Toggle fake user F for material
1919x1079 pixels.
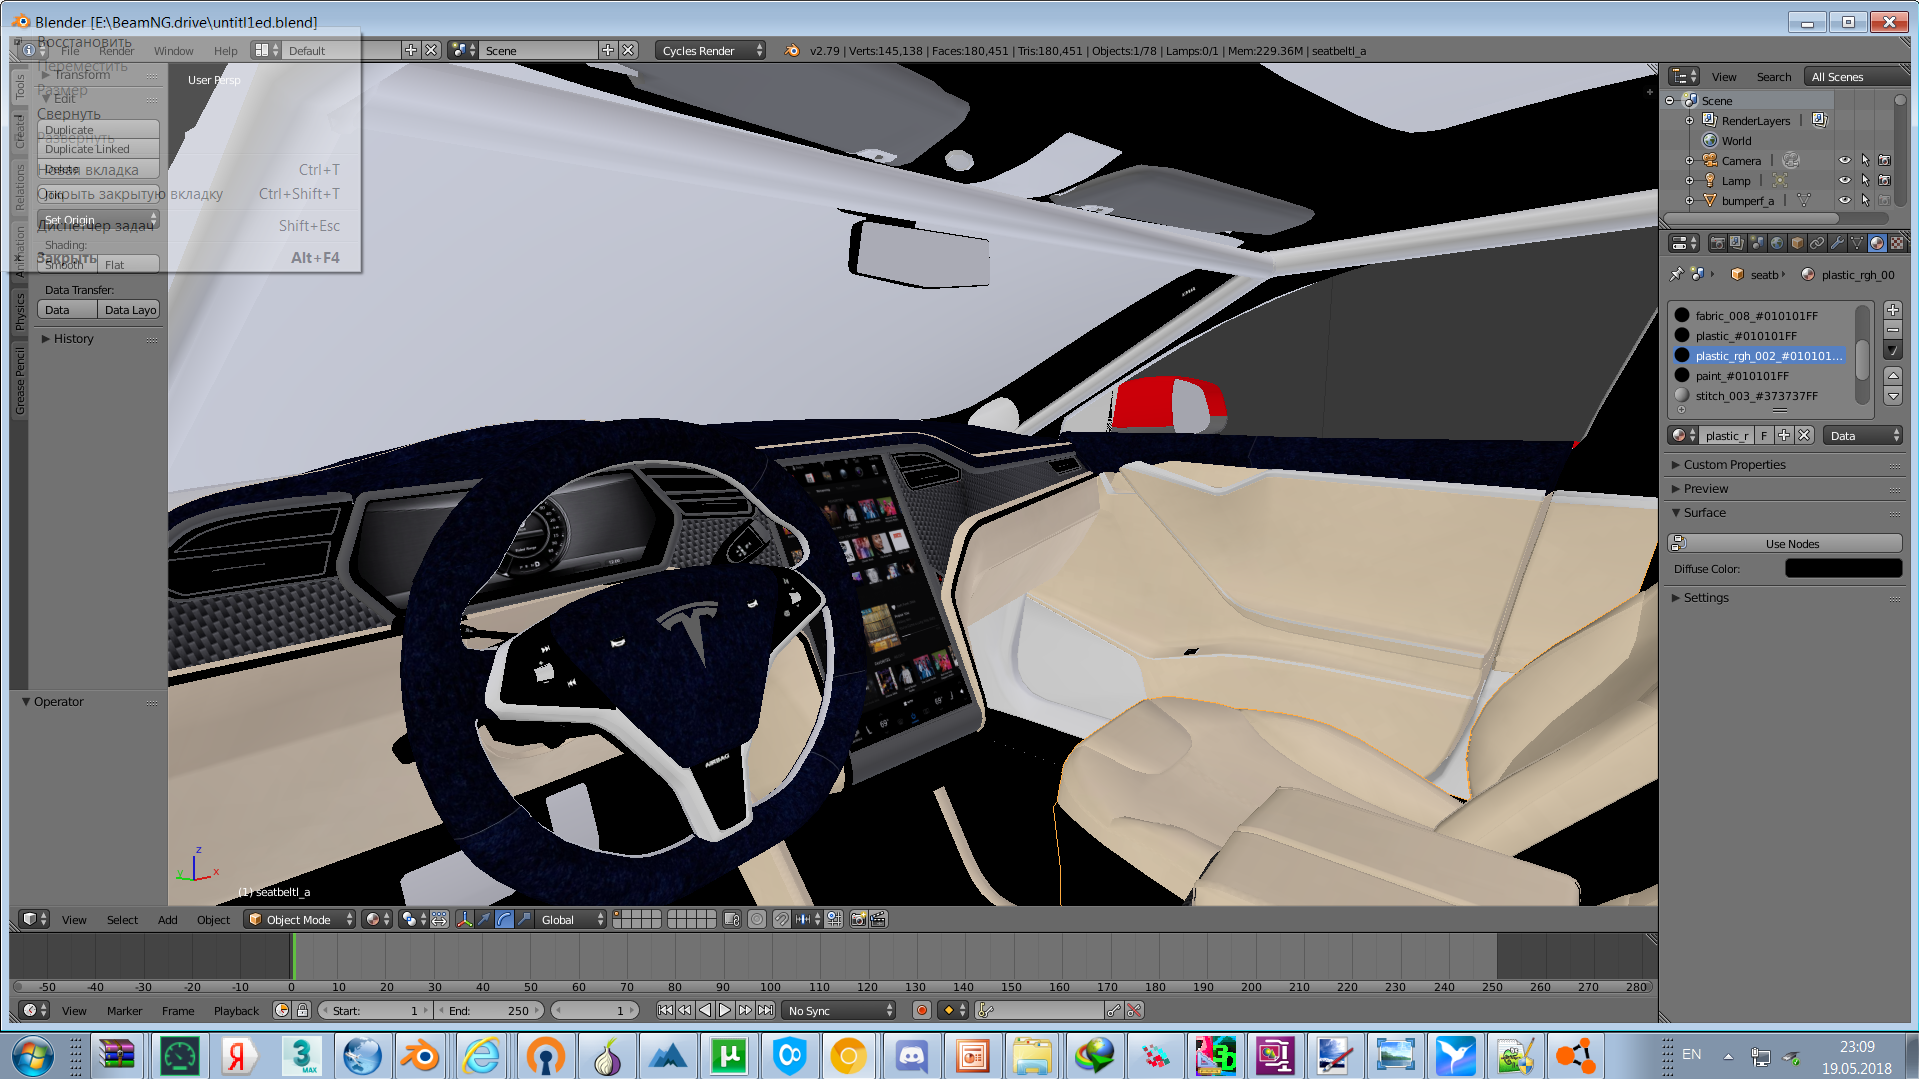pyautogui.click(x=1764, y=435)
